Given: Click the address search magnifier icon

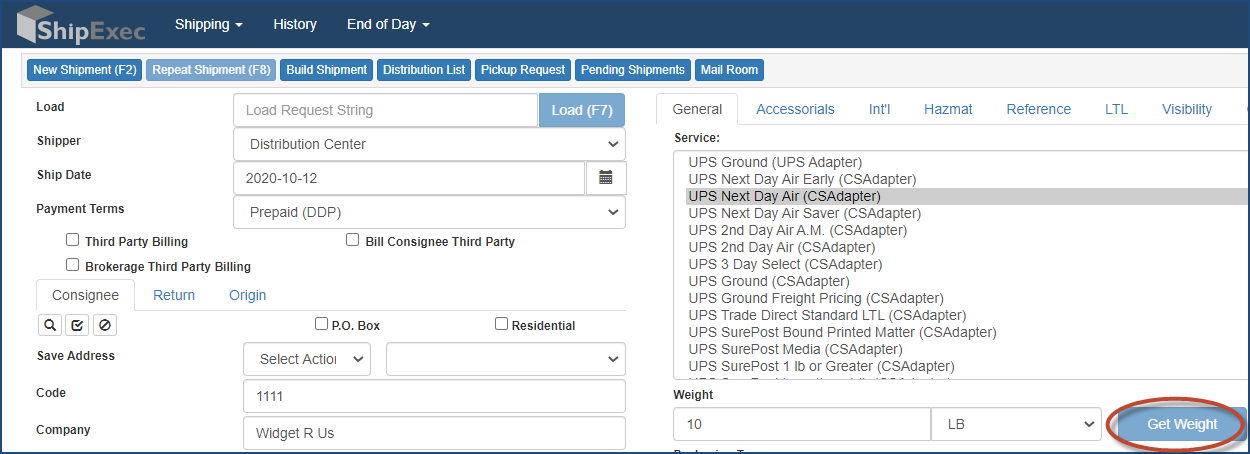Looking at the screenshot, I should tap(49, 325).
